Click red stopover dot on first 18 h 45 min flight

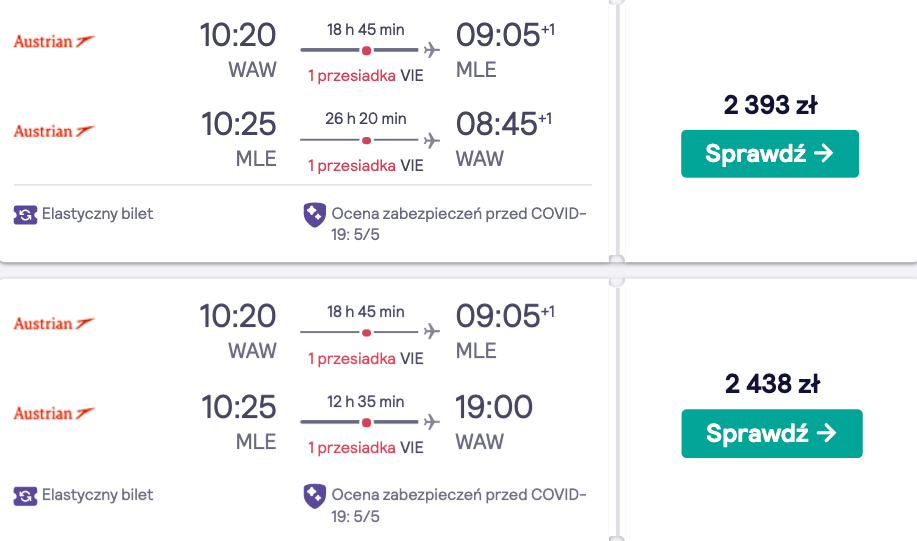click(x=366, y=51)
